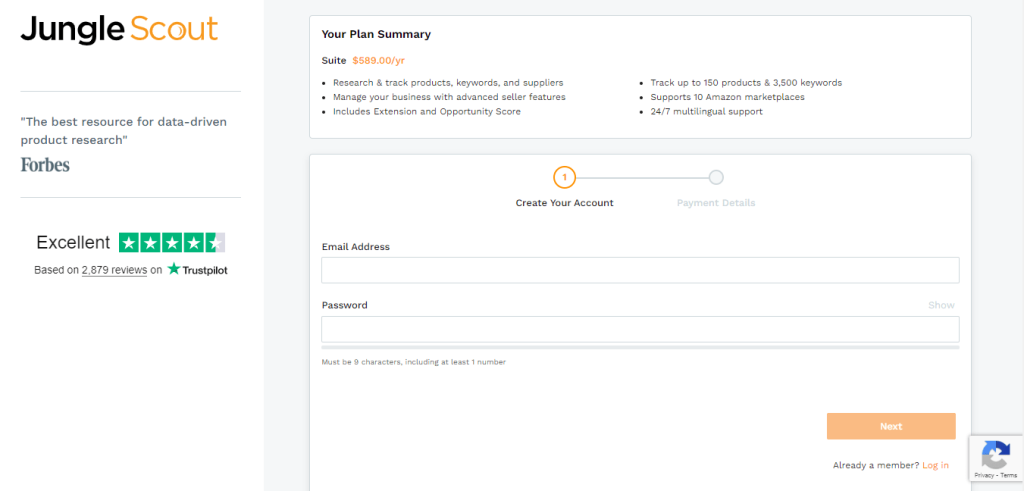Select step 1 Create Your Account
This screenshot has height=491, width=1024.
coord(564,177)
